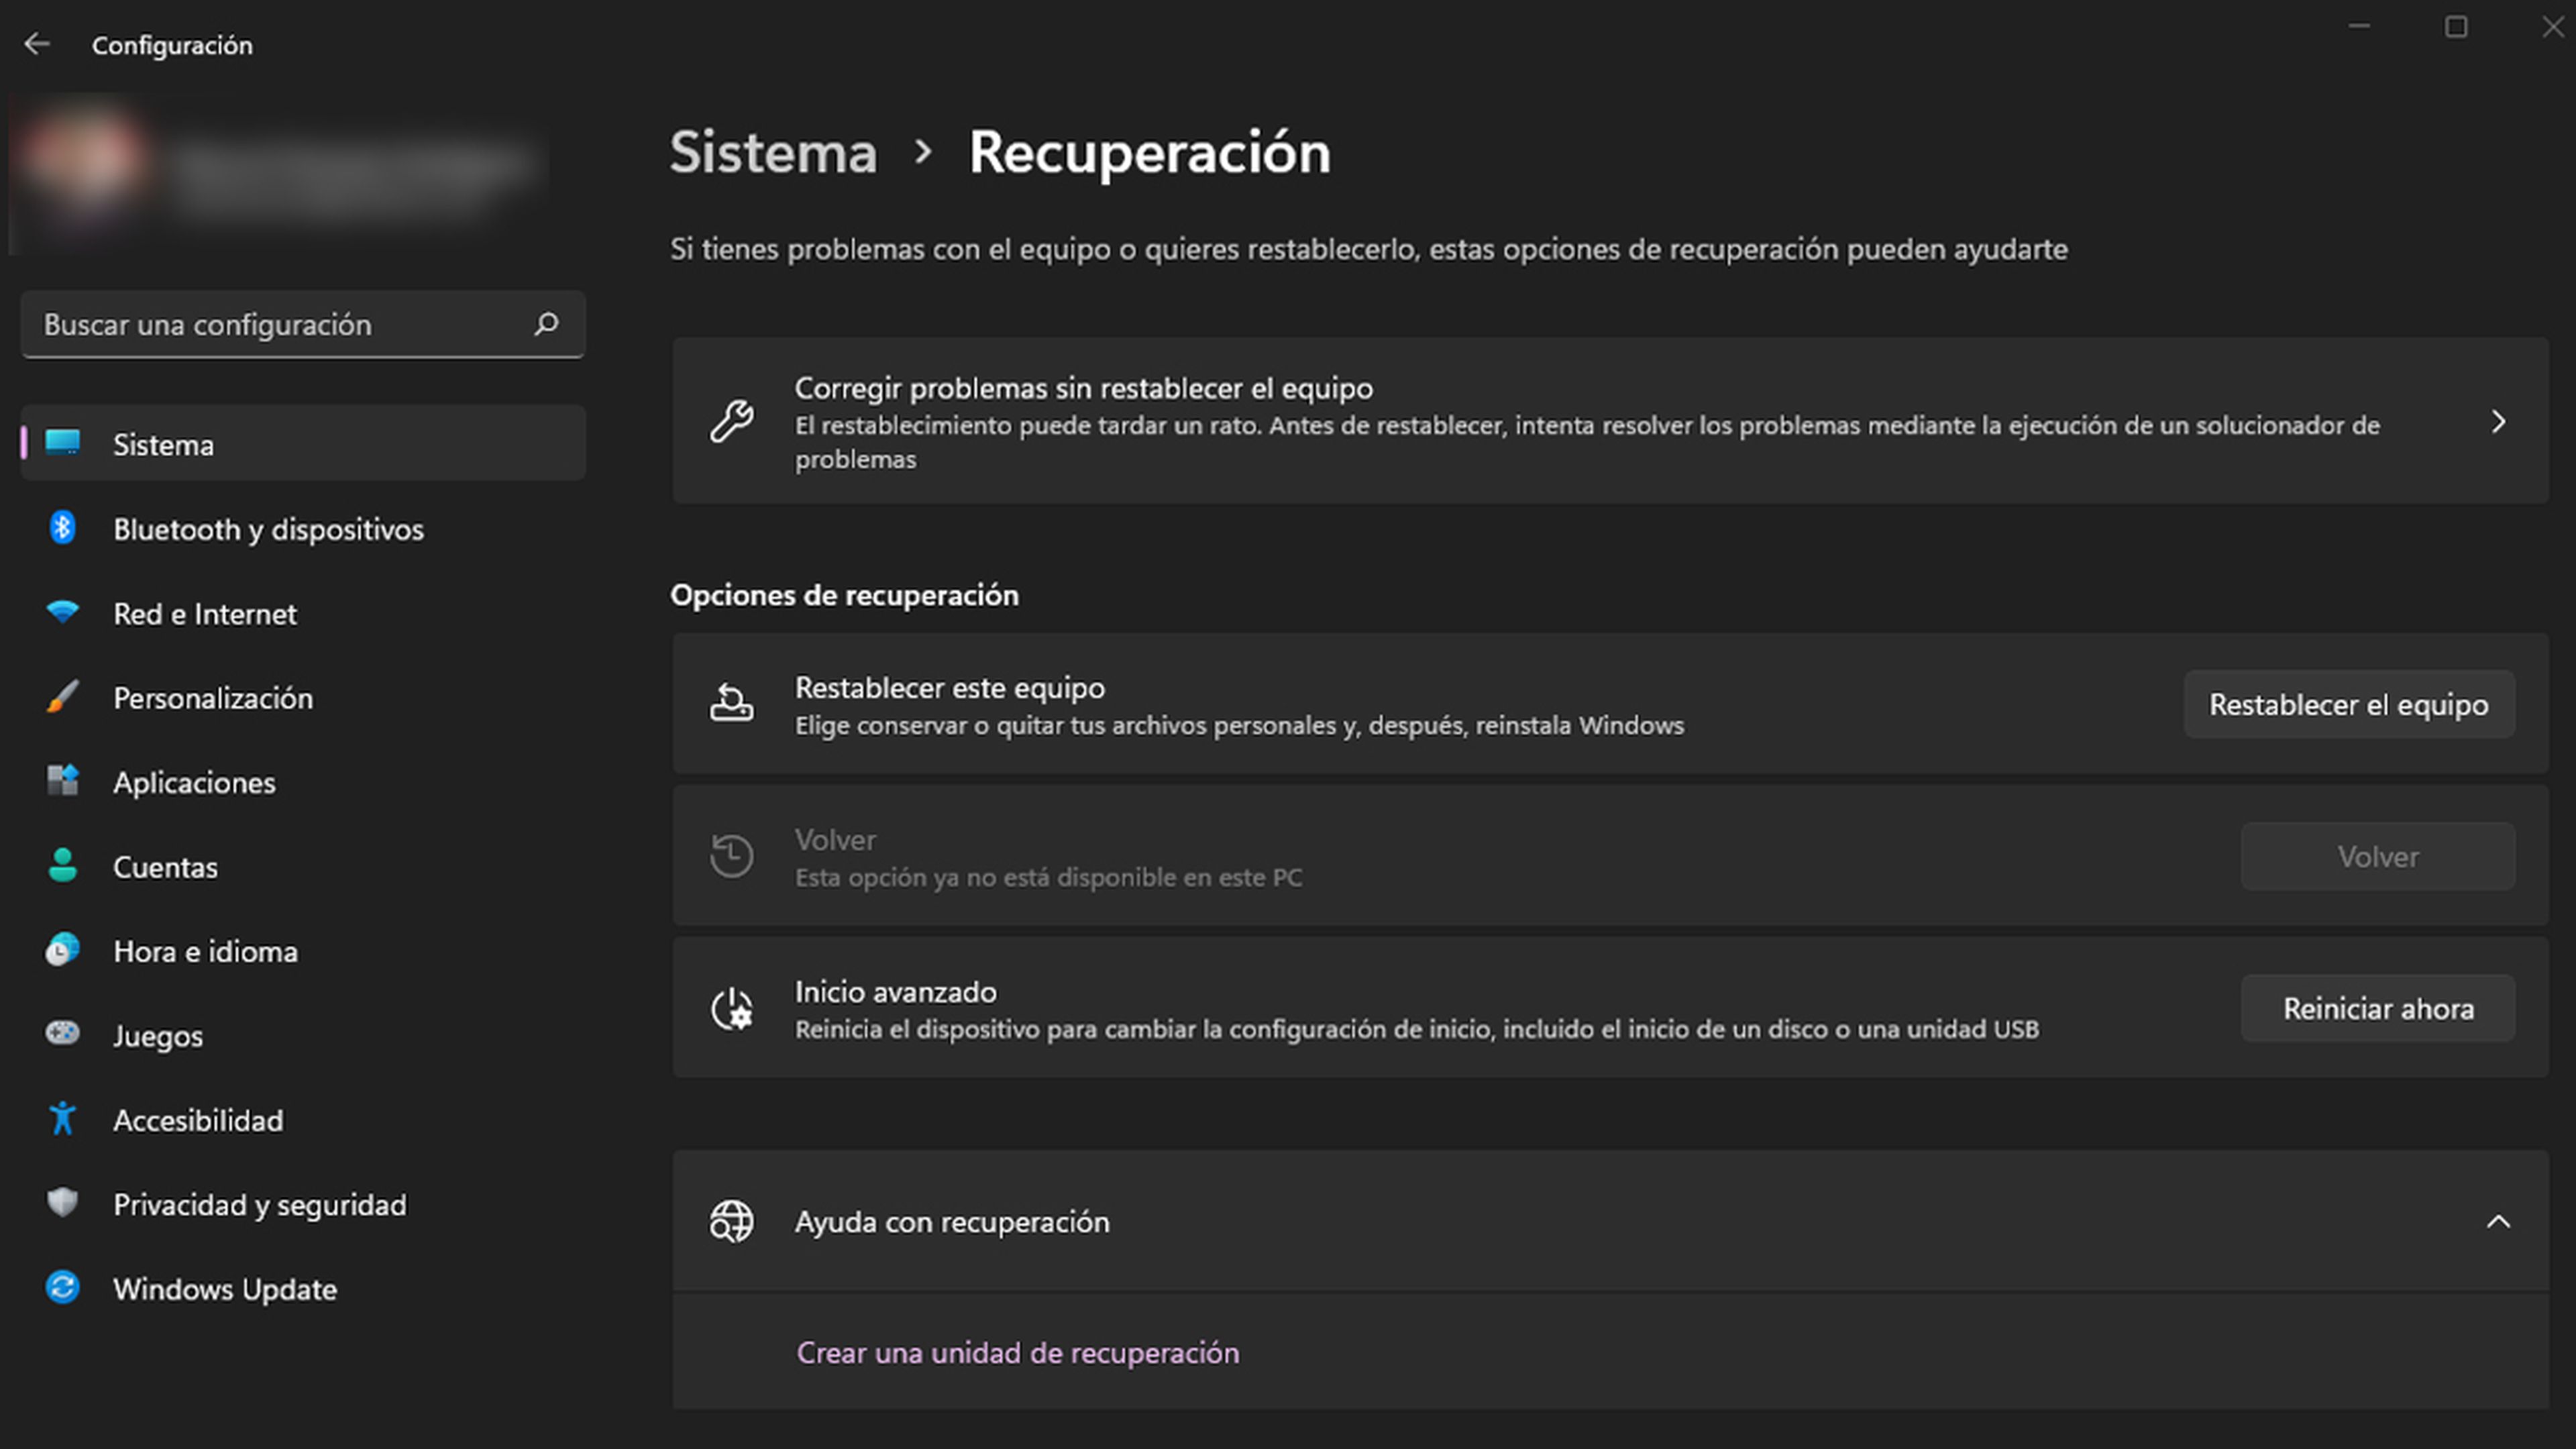The width and height of the screenshot is (2576, 1449).
Task: Open Privacidad y seguridad
Action: (303, 1204)
